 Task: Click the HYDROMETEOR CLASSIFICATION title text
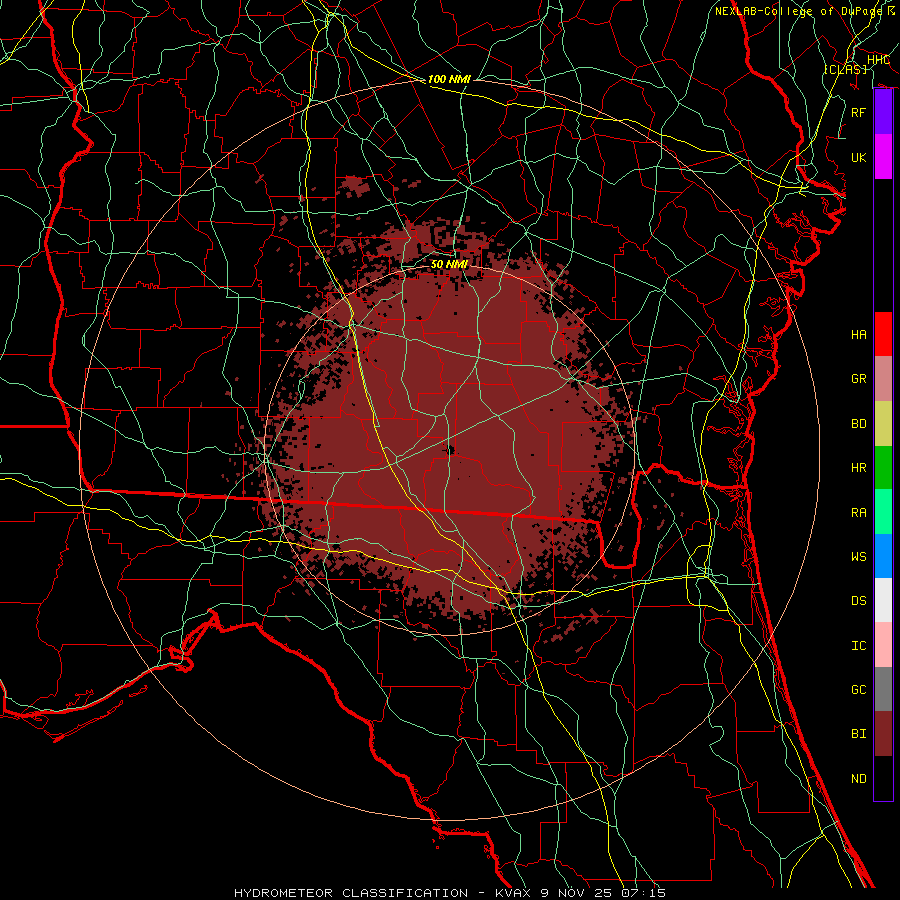coord(351,893)
